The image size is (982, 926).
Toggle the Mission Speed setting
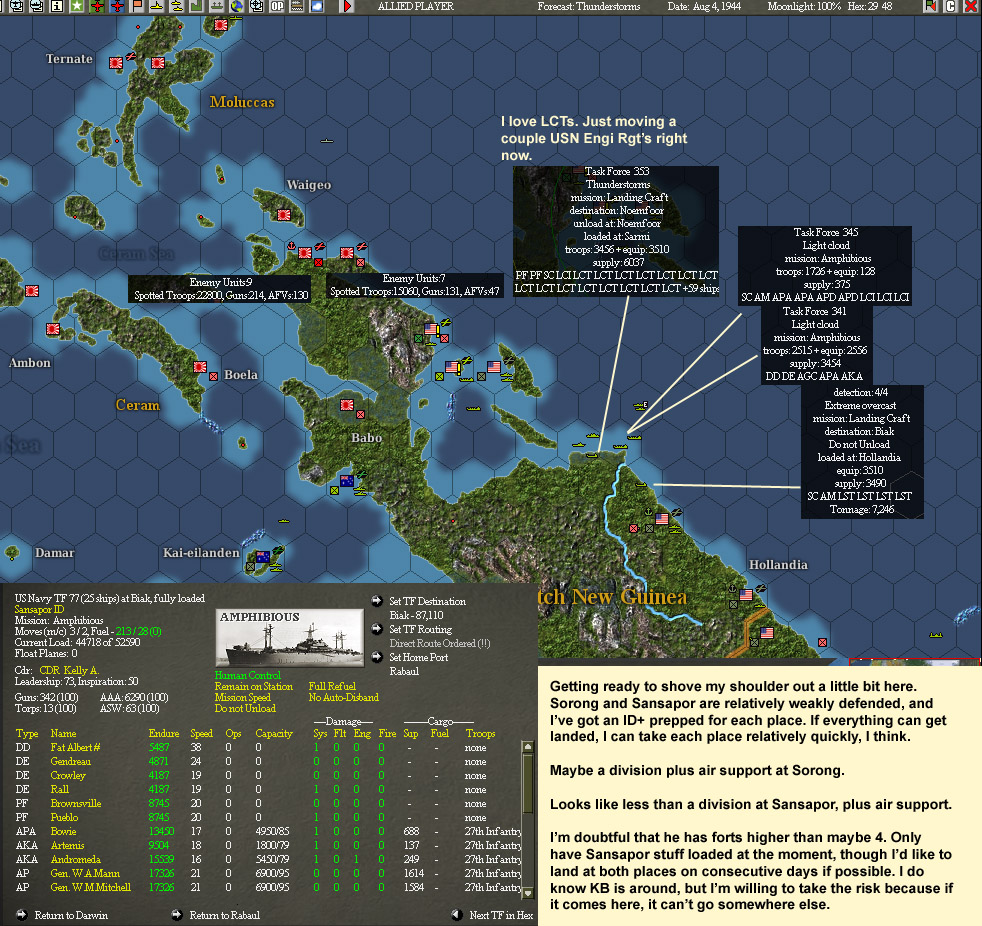coord(242,697)
